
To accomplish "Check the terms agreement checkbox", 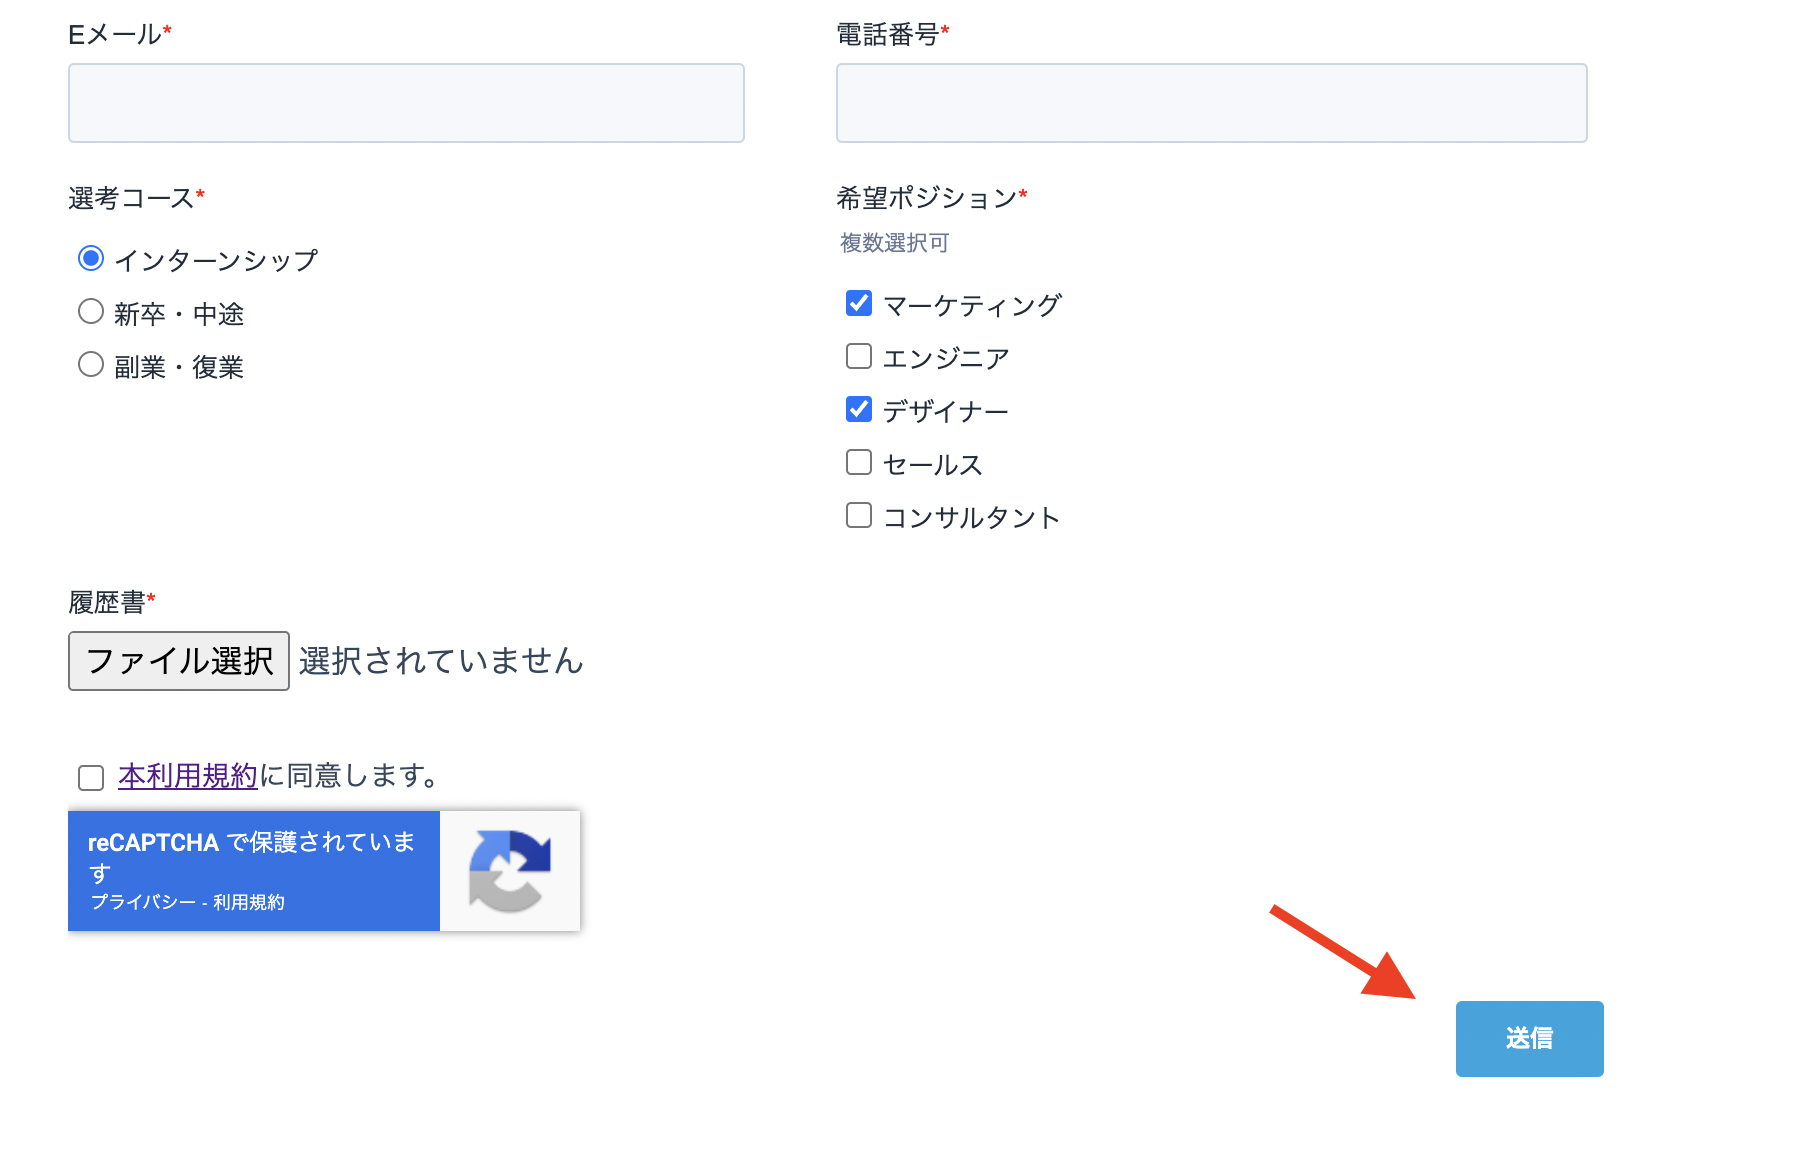I will [91, 778].
